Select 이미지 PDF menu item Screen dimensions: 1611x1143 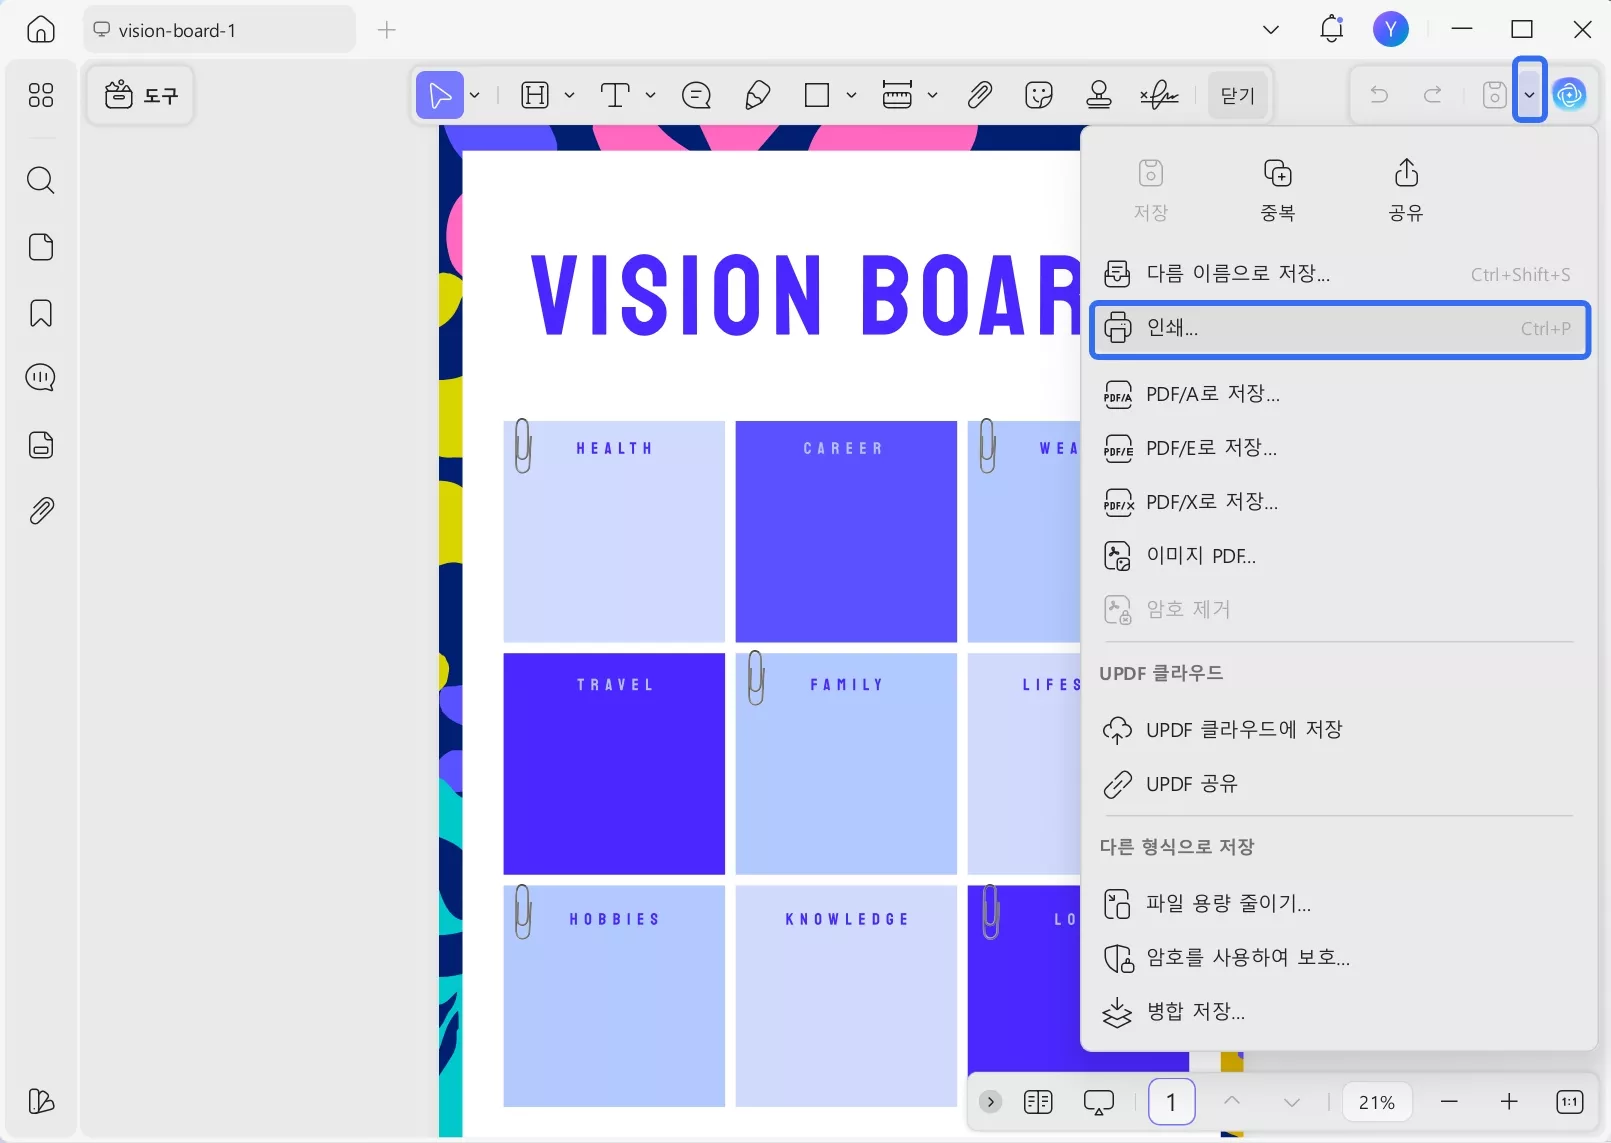tap(1339, 556)
